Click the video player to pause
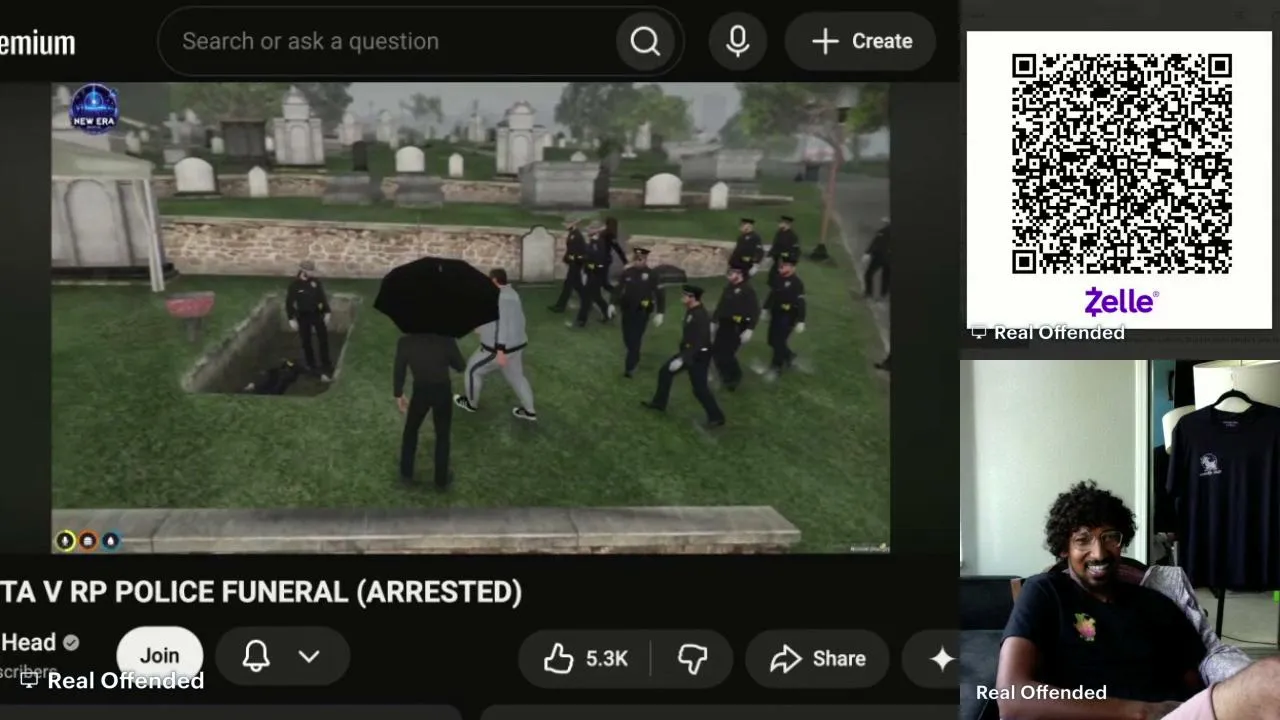Screen dimensions: 1280x720 pos(470,318)
